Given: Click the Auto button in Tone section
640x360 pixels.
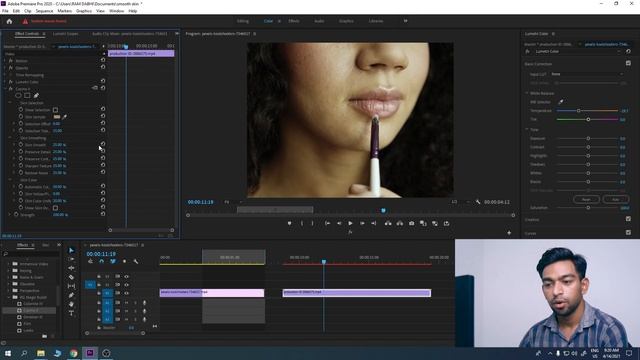Looking at the screenshot, I should [x=615, y=199].
